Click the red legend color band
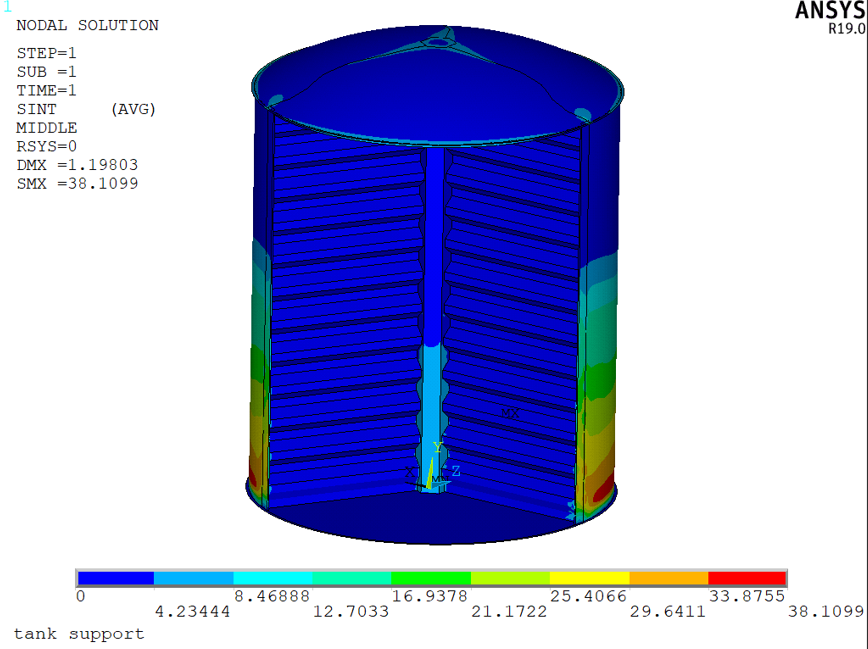 pyautogui.click(x=747, y=578)
